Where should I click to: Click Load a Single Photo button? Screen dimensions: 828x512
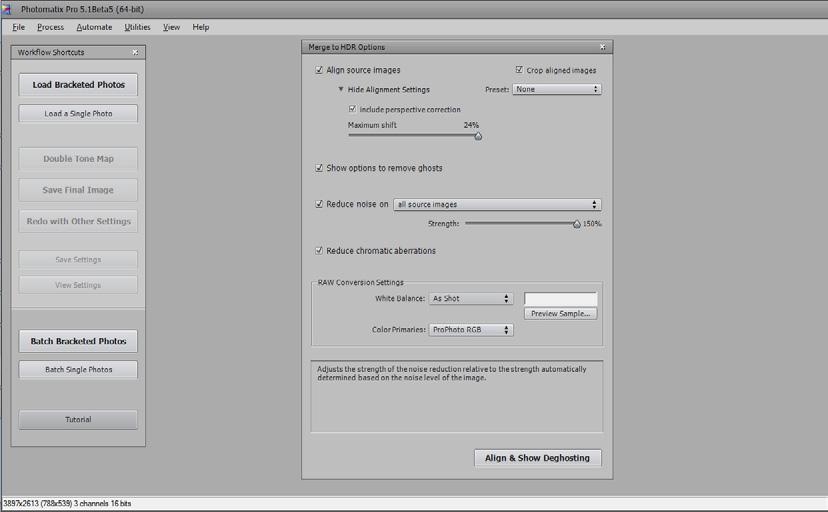[x=78, y=113]
